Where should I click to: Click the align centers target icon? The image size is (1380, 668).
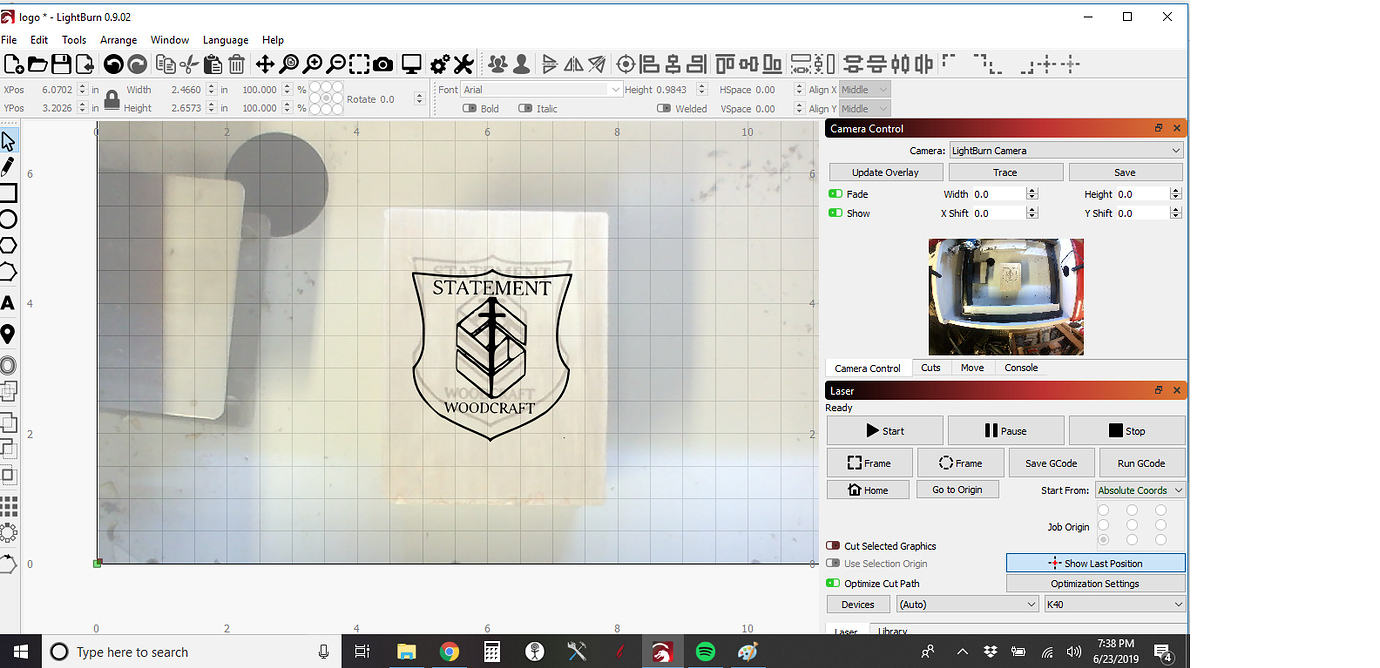(x=626, y=65)
